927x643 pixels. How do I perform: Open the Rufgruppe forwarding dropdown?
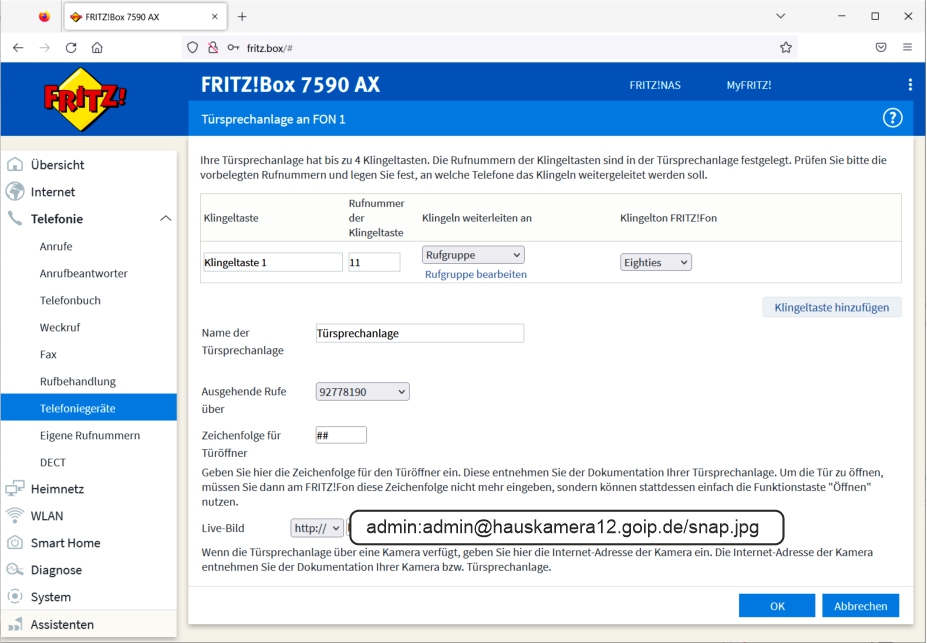tap(472, 255)
